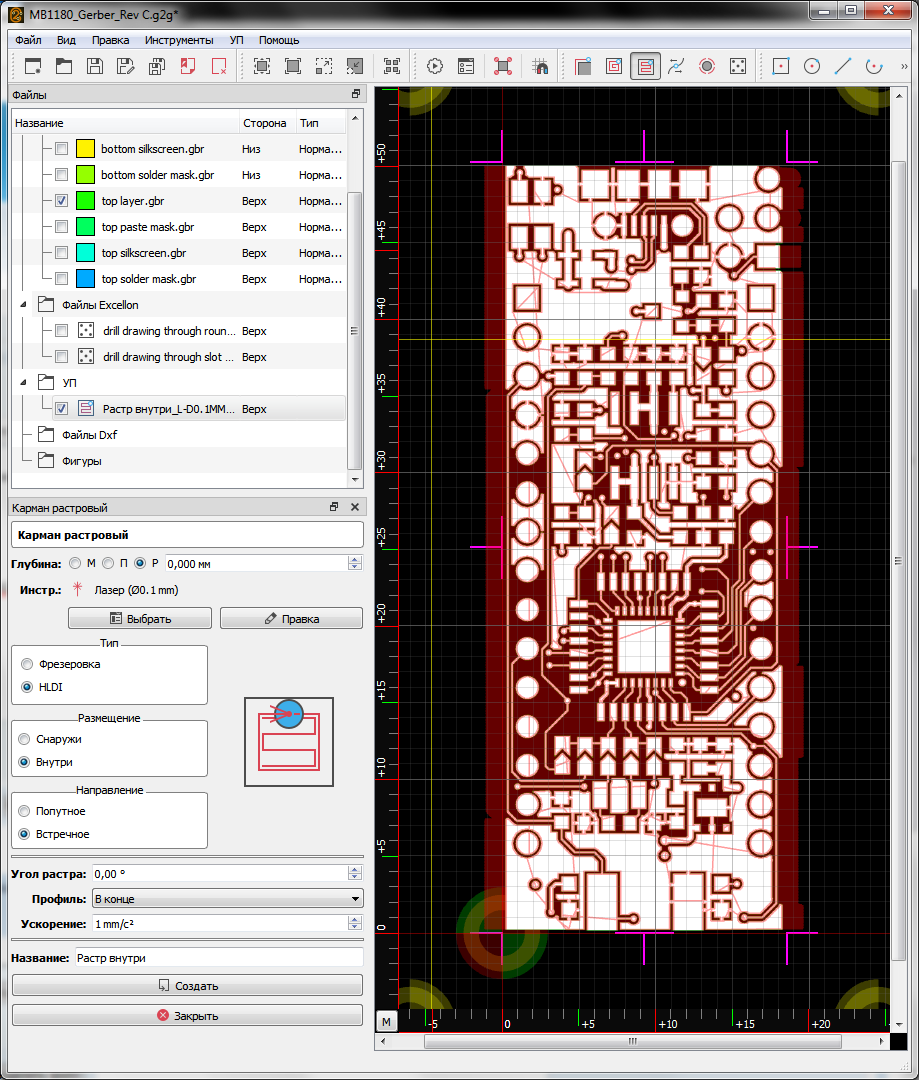Open the Инструменты menu
The height and width of the screenshot is (1080, 919).
[179, 40]
